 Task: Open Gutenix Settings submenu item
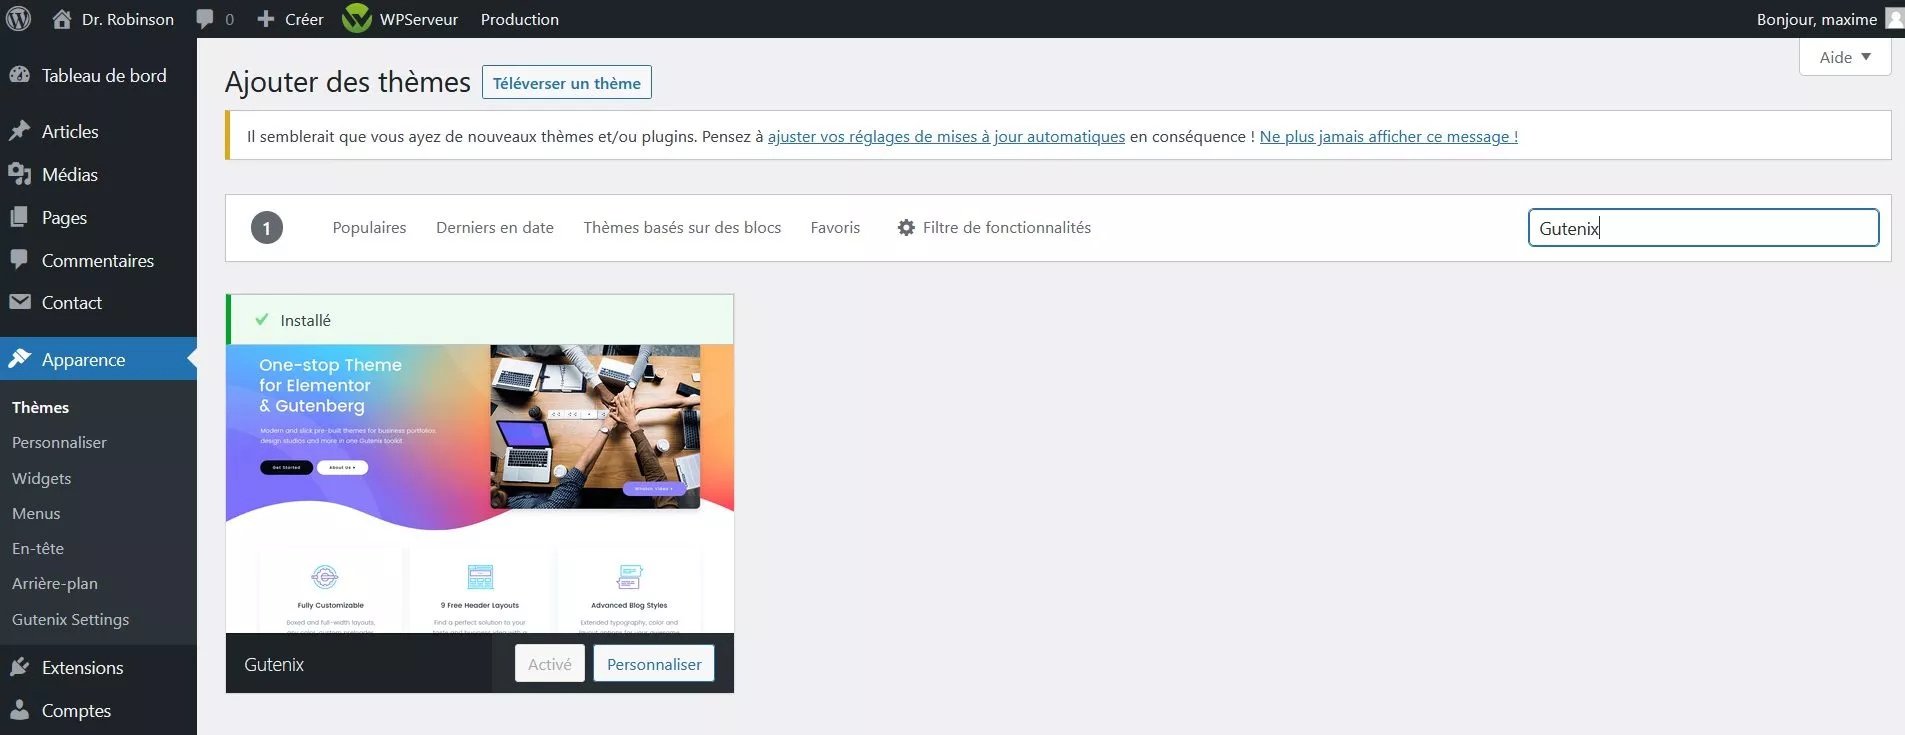pos(70,619)
